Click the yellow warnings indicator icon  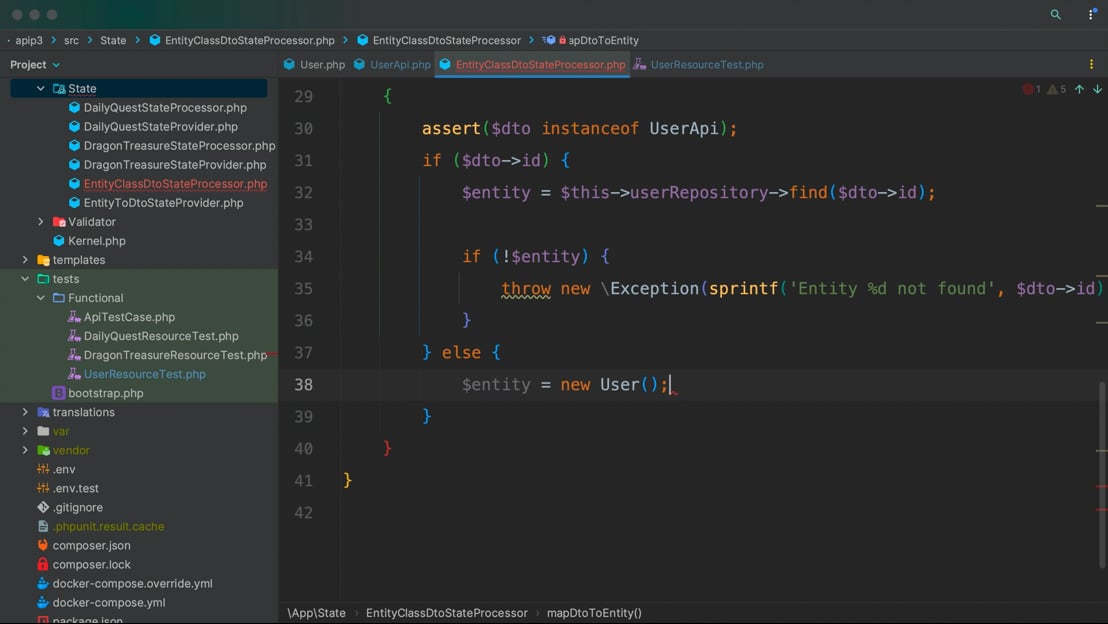point(1052,89)
